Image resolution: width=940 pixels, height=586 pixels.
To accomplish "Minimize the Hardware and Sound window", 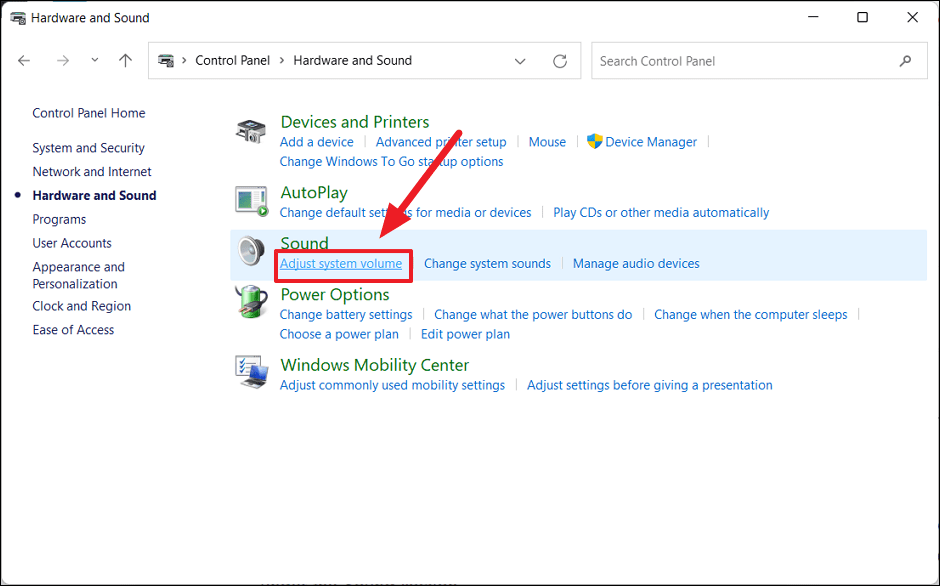I will [x=813, y=17].
